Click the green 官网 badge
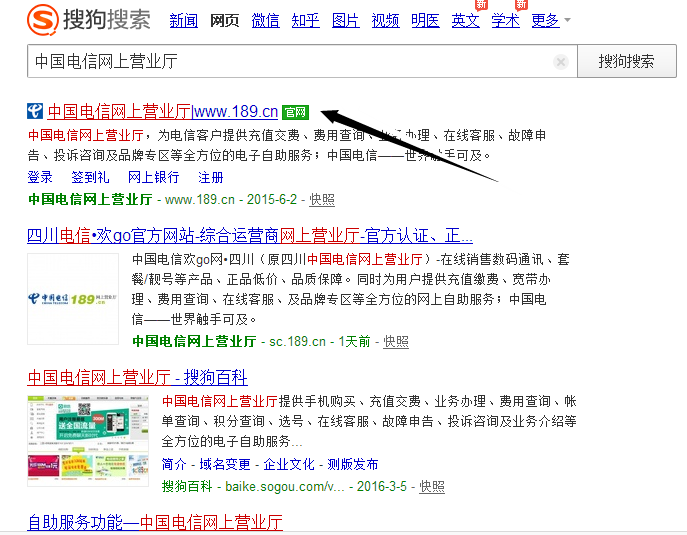 point(295,113)
